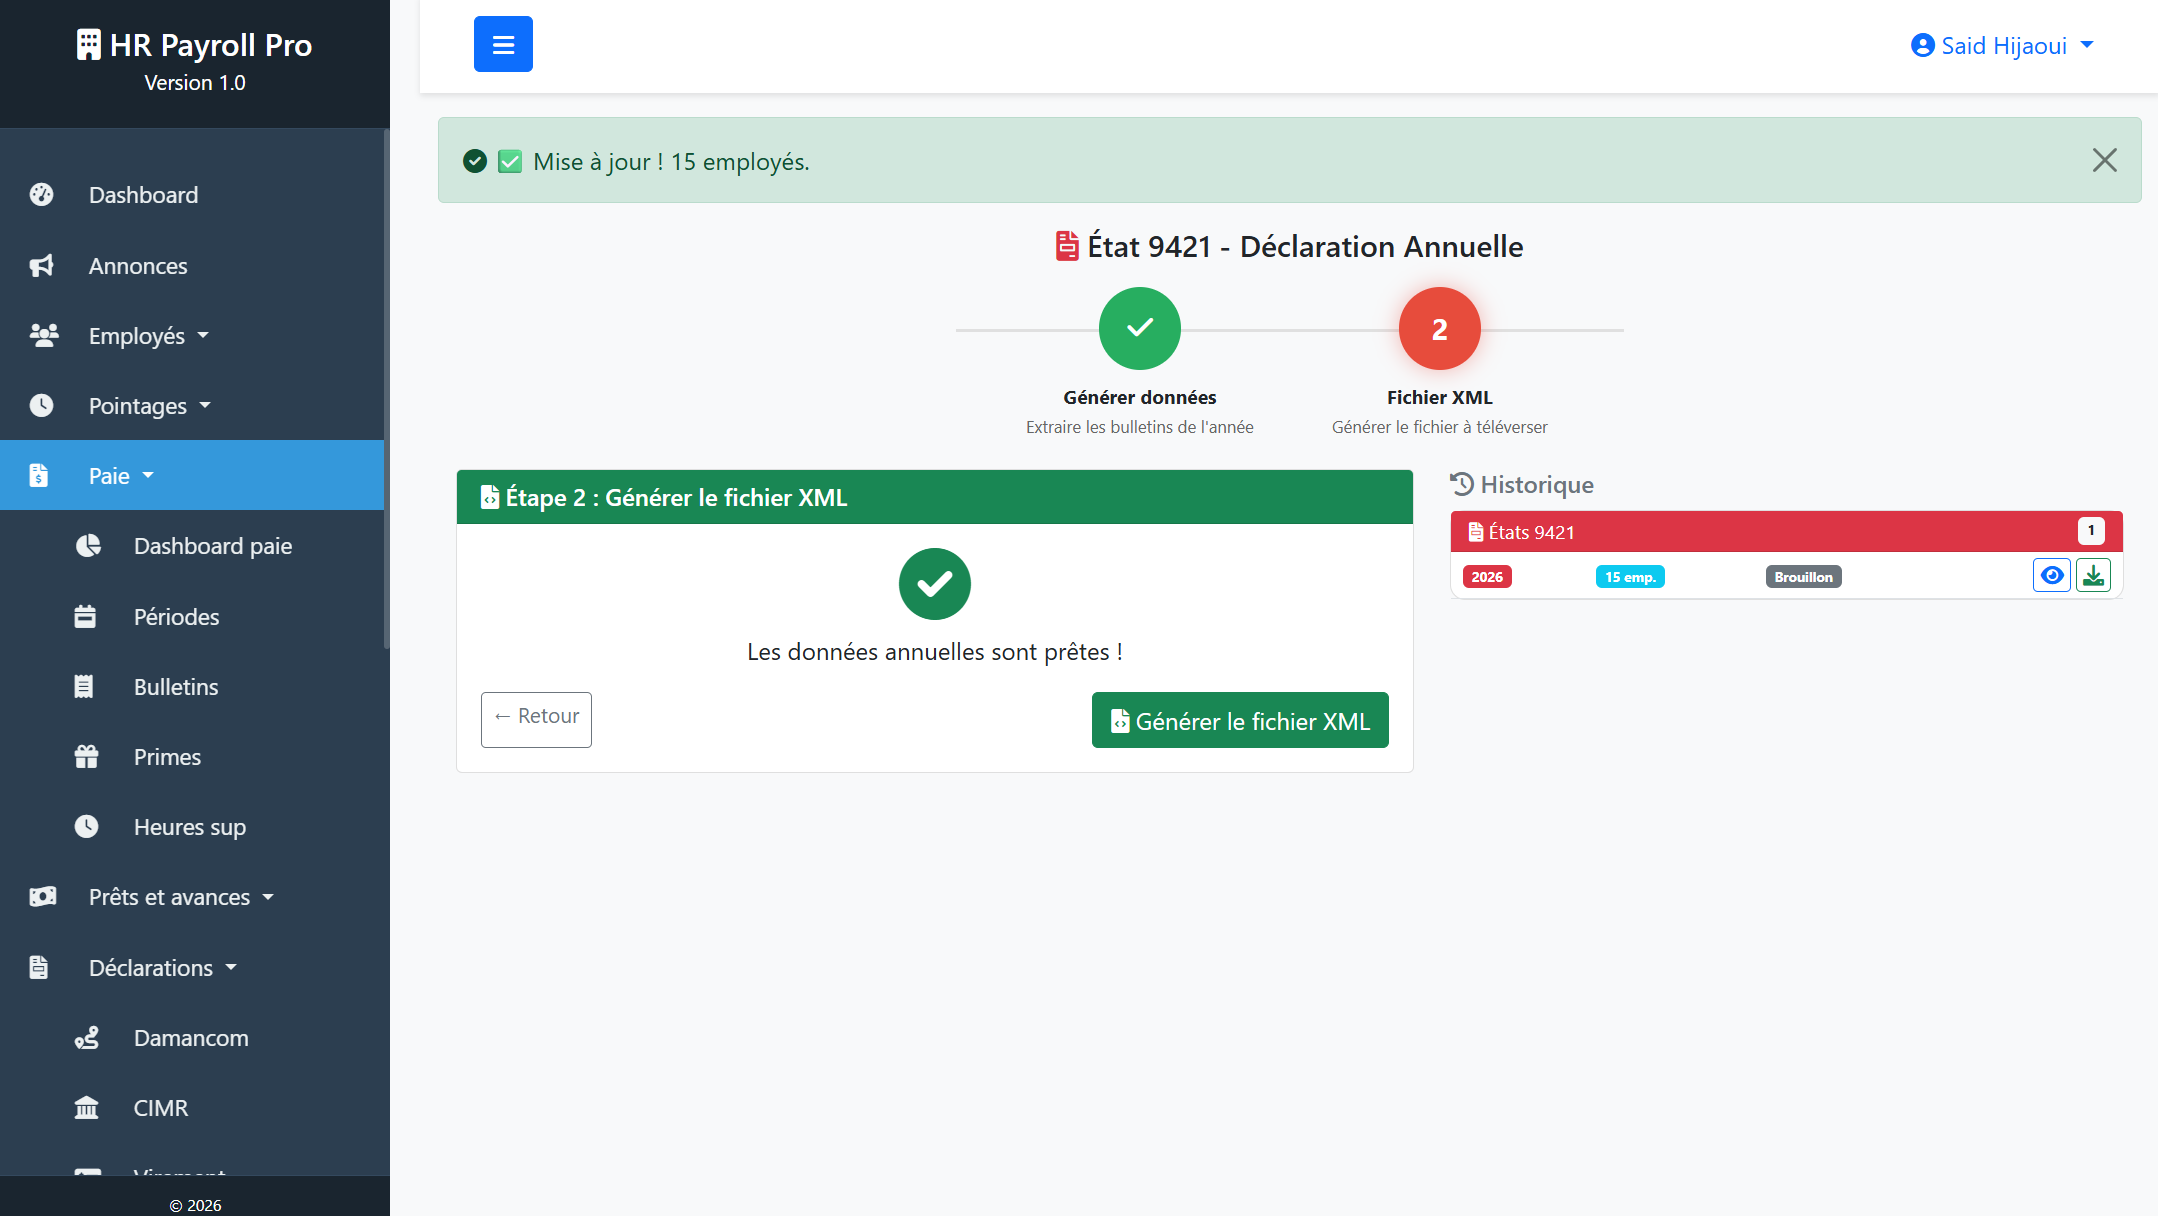The width and height of the screenshot is (2158, 1216).
Task: Open Heures sup page
Action: (x=190, y=827)
